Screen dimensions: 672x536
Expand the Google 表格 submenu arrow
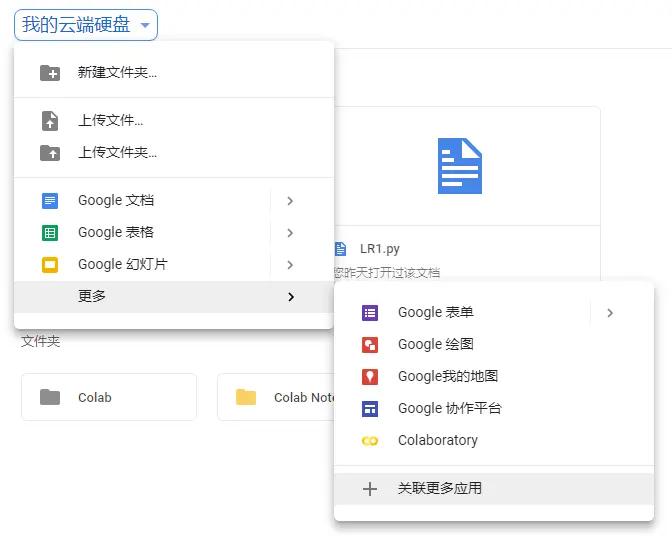coord(290,233)
